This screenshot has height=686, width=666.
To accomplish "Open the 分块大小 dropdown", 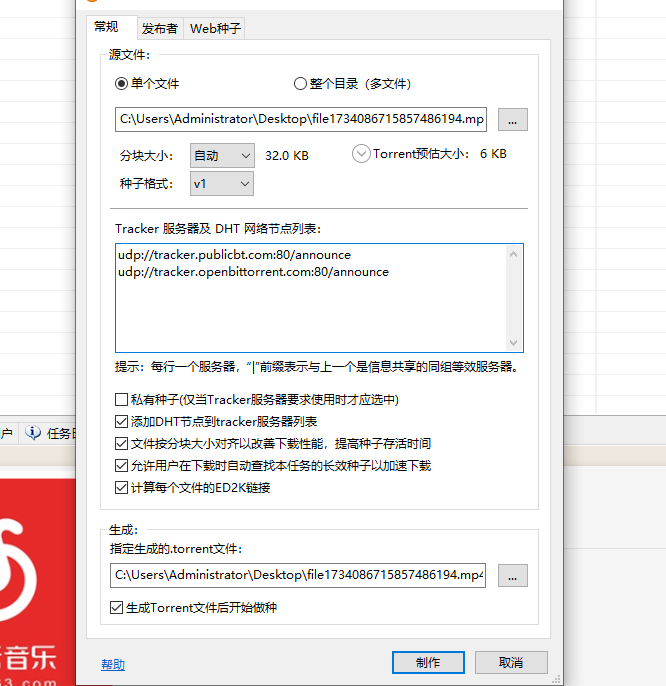I will (x=221, y=156).
